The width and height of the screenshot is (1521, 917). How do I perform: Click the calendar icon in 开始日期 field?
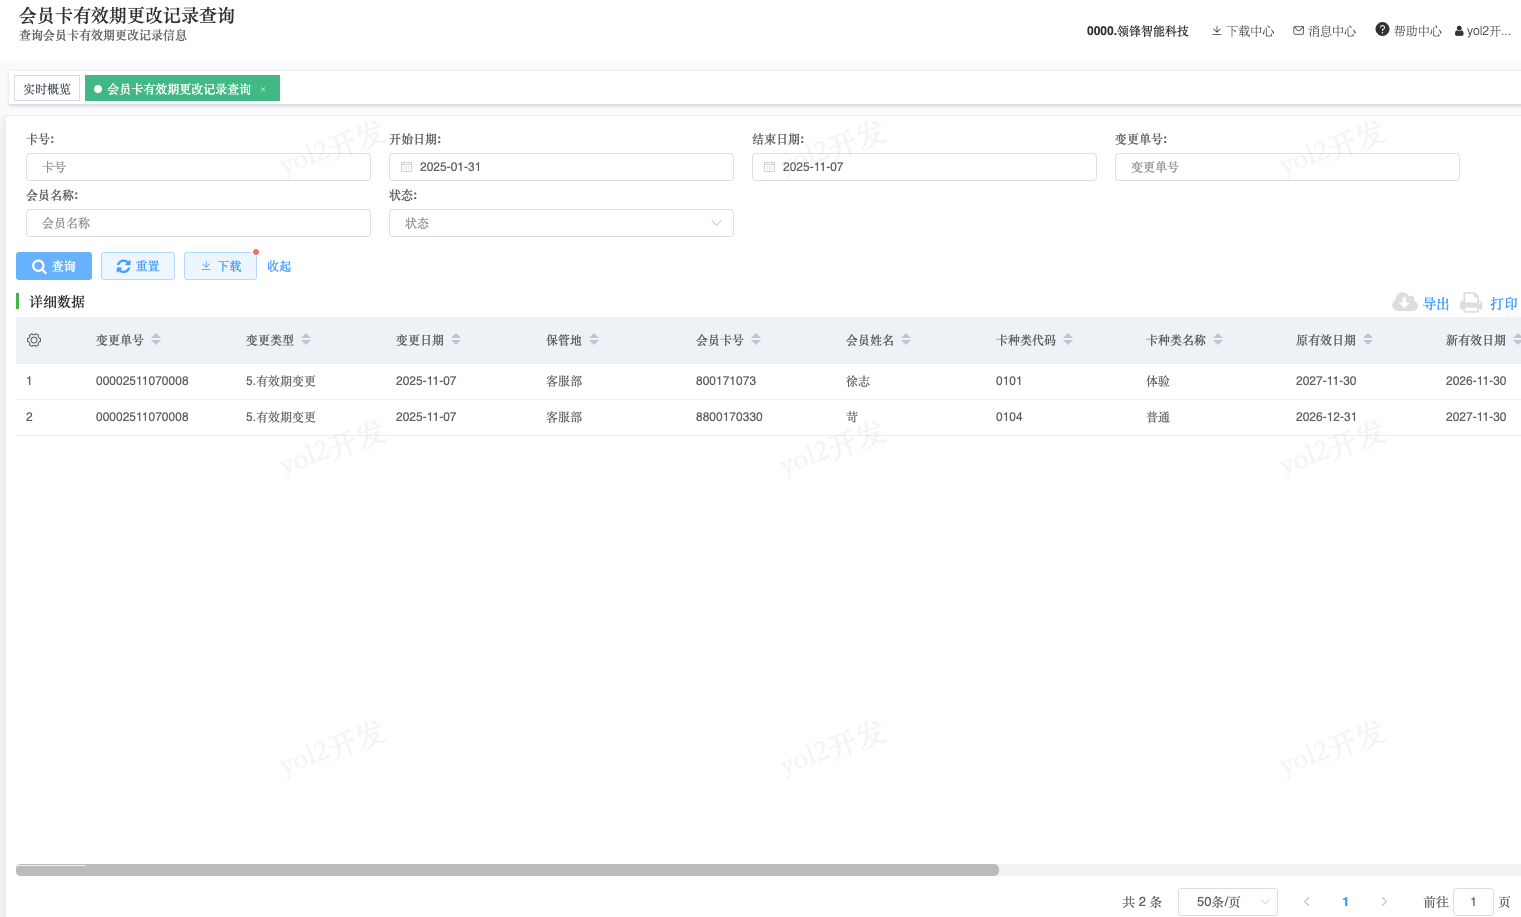(x=406, y=167)
